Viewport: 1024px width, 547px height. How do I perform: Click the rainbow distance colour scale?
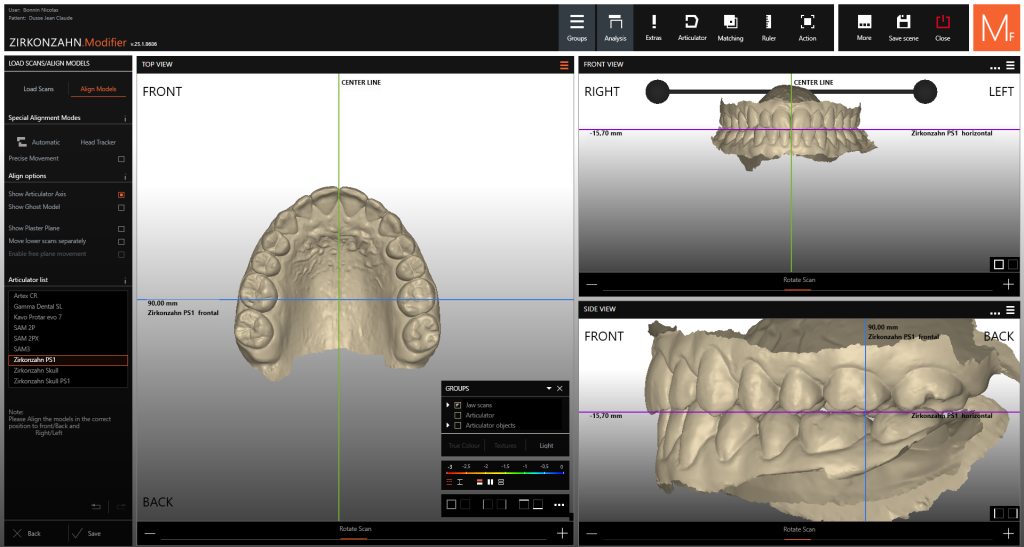(505, 471)
